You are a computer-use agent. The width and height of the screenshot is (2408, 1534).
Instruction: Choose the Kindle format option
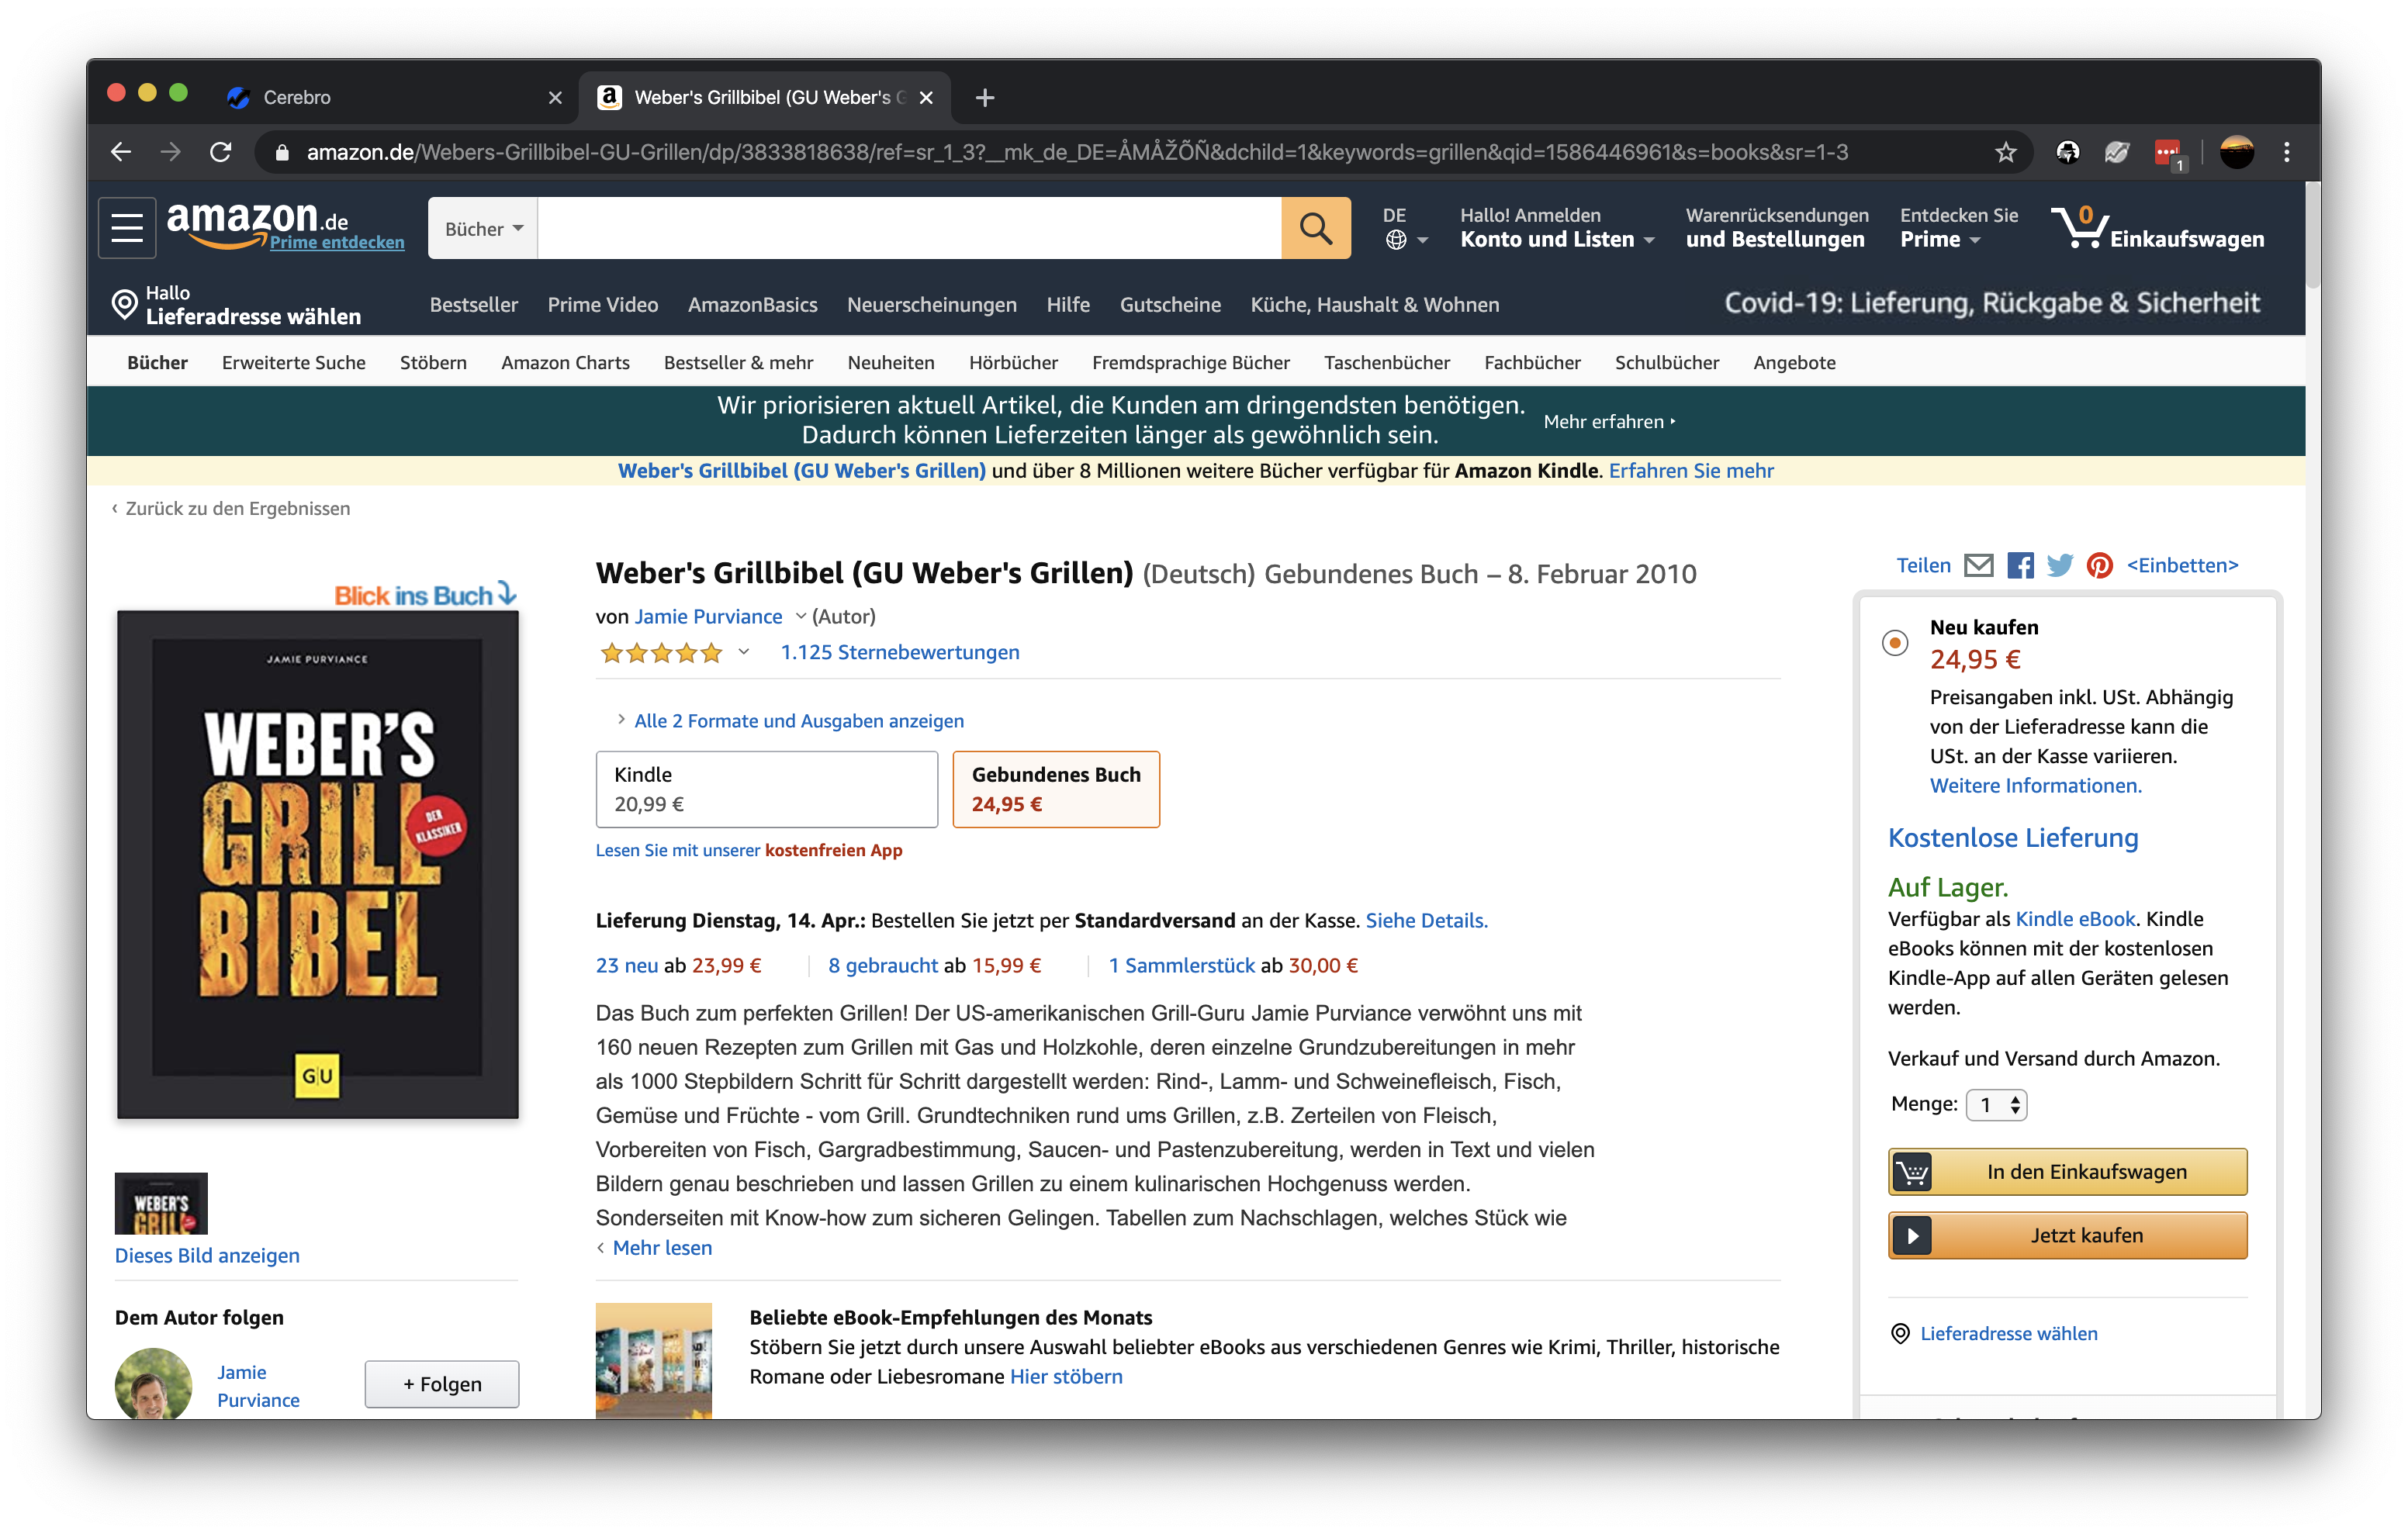point(766,789)
